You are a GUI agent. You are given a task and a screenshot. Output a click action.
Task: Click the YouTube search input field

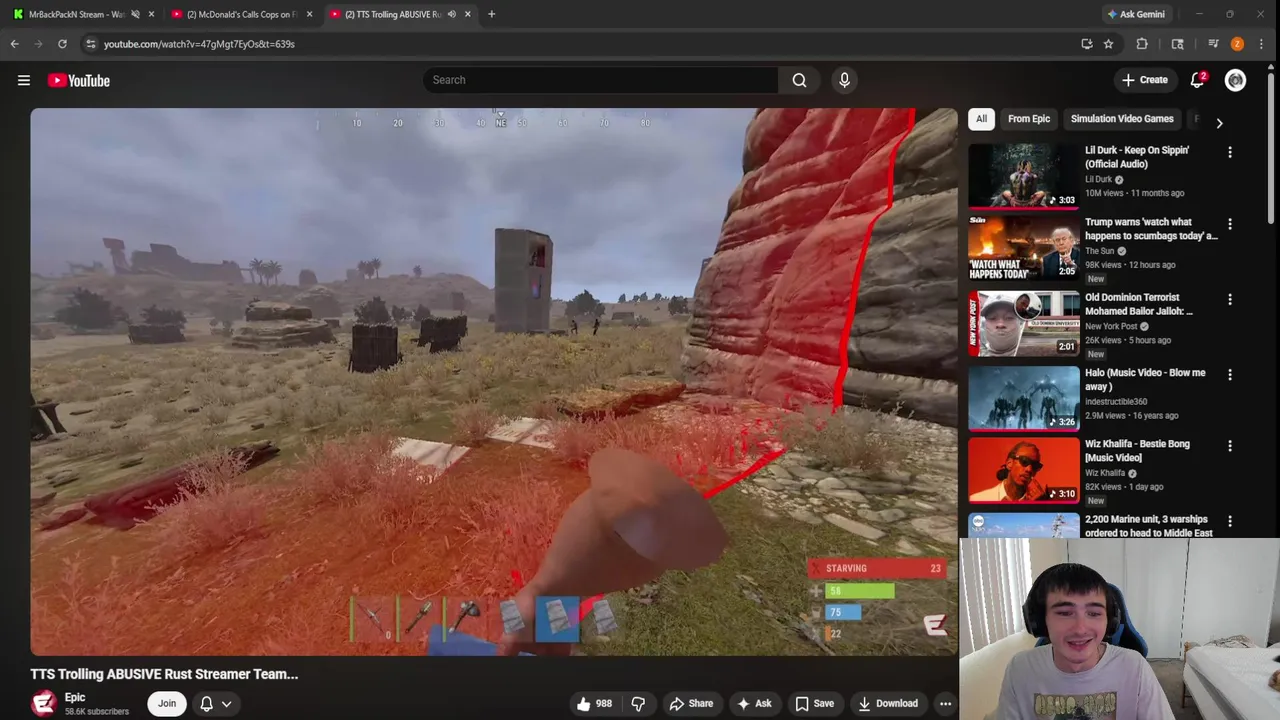(x=600, y=80)
